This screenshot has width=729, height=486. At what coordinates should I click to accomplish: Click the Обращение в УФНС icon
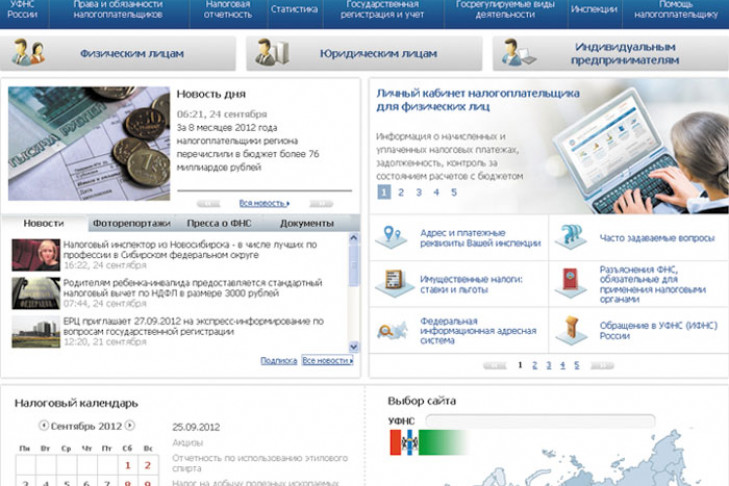[x=571, y=328]
